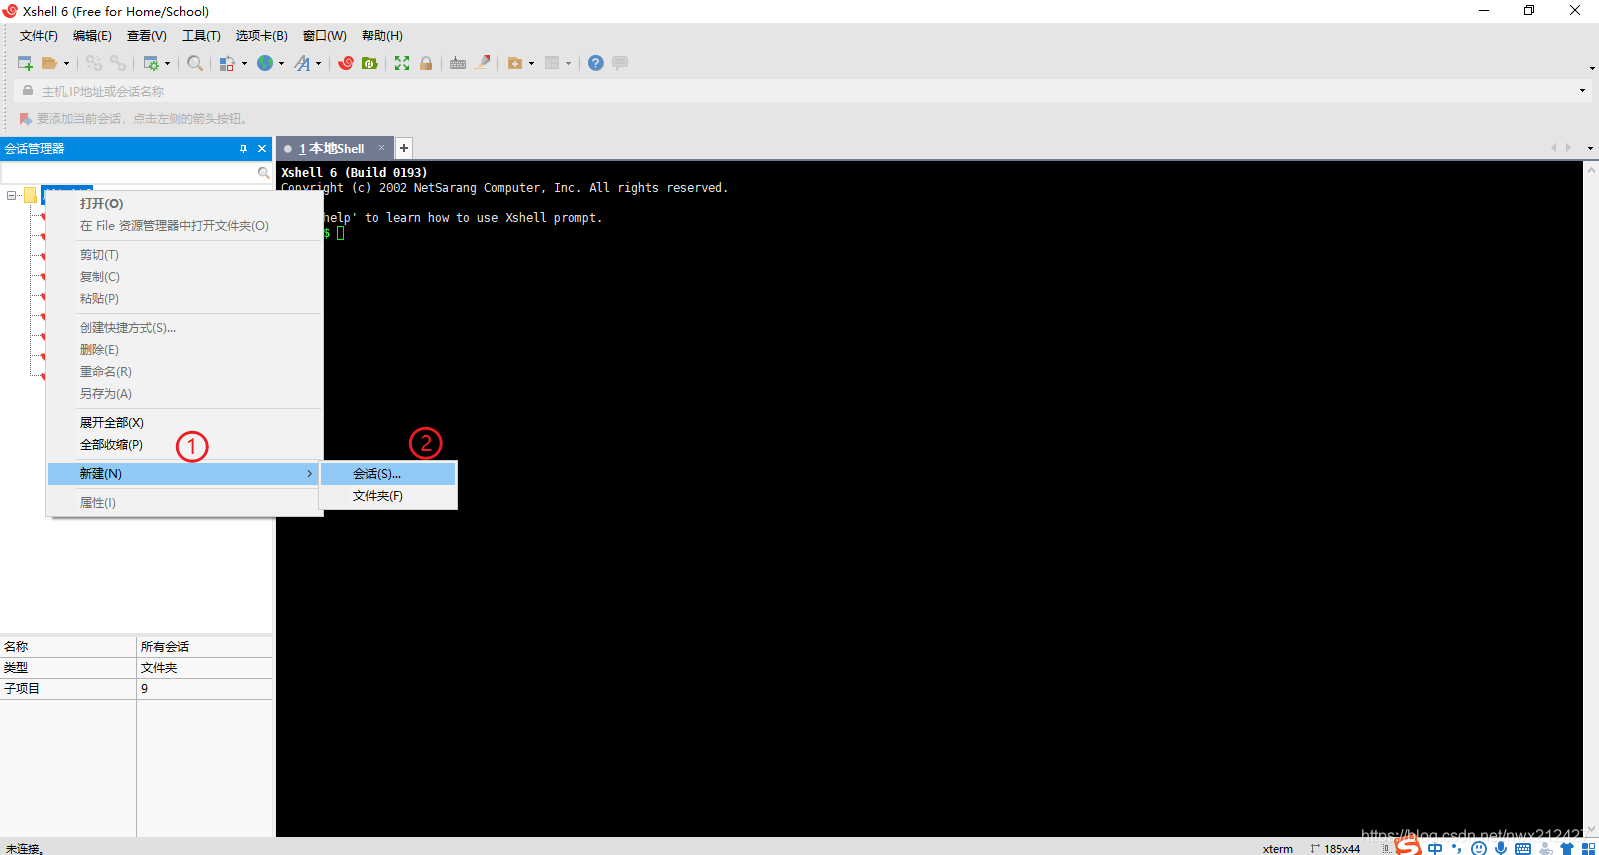This screenshot has height=855, width=1599.
Task: Add a new tab with plus button
Action: (x=404, y=148)
